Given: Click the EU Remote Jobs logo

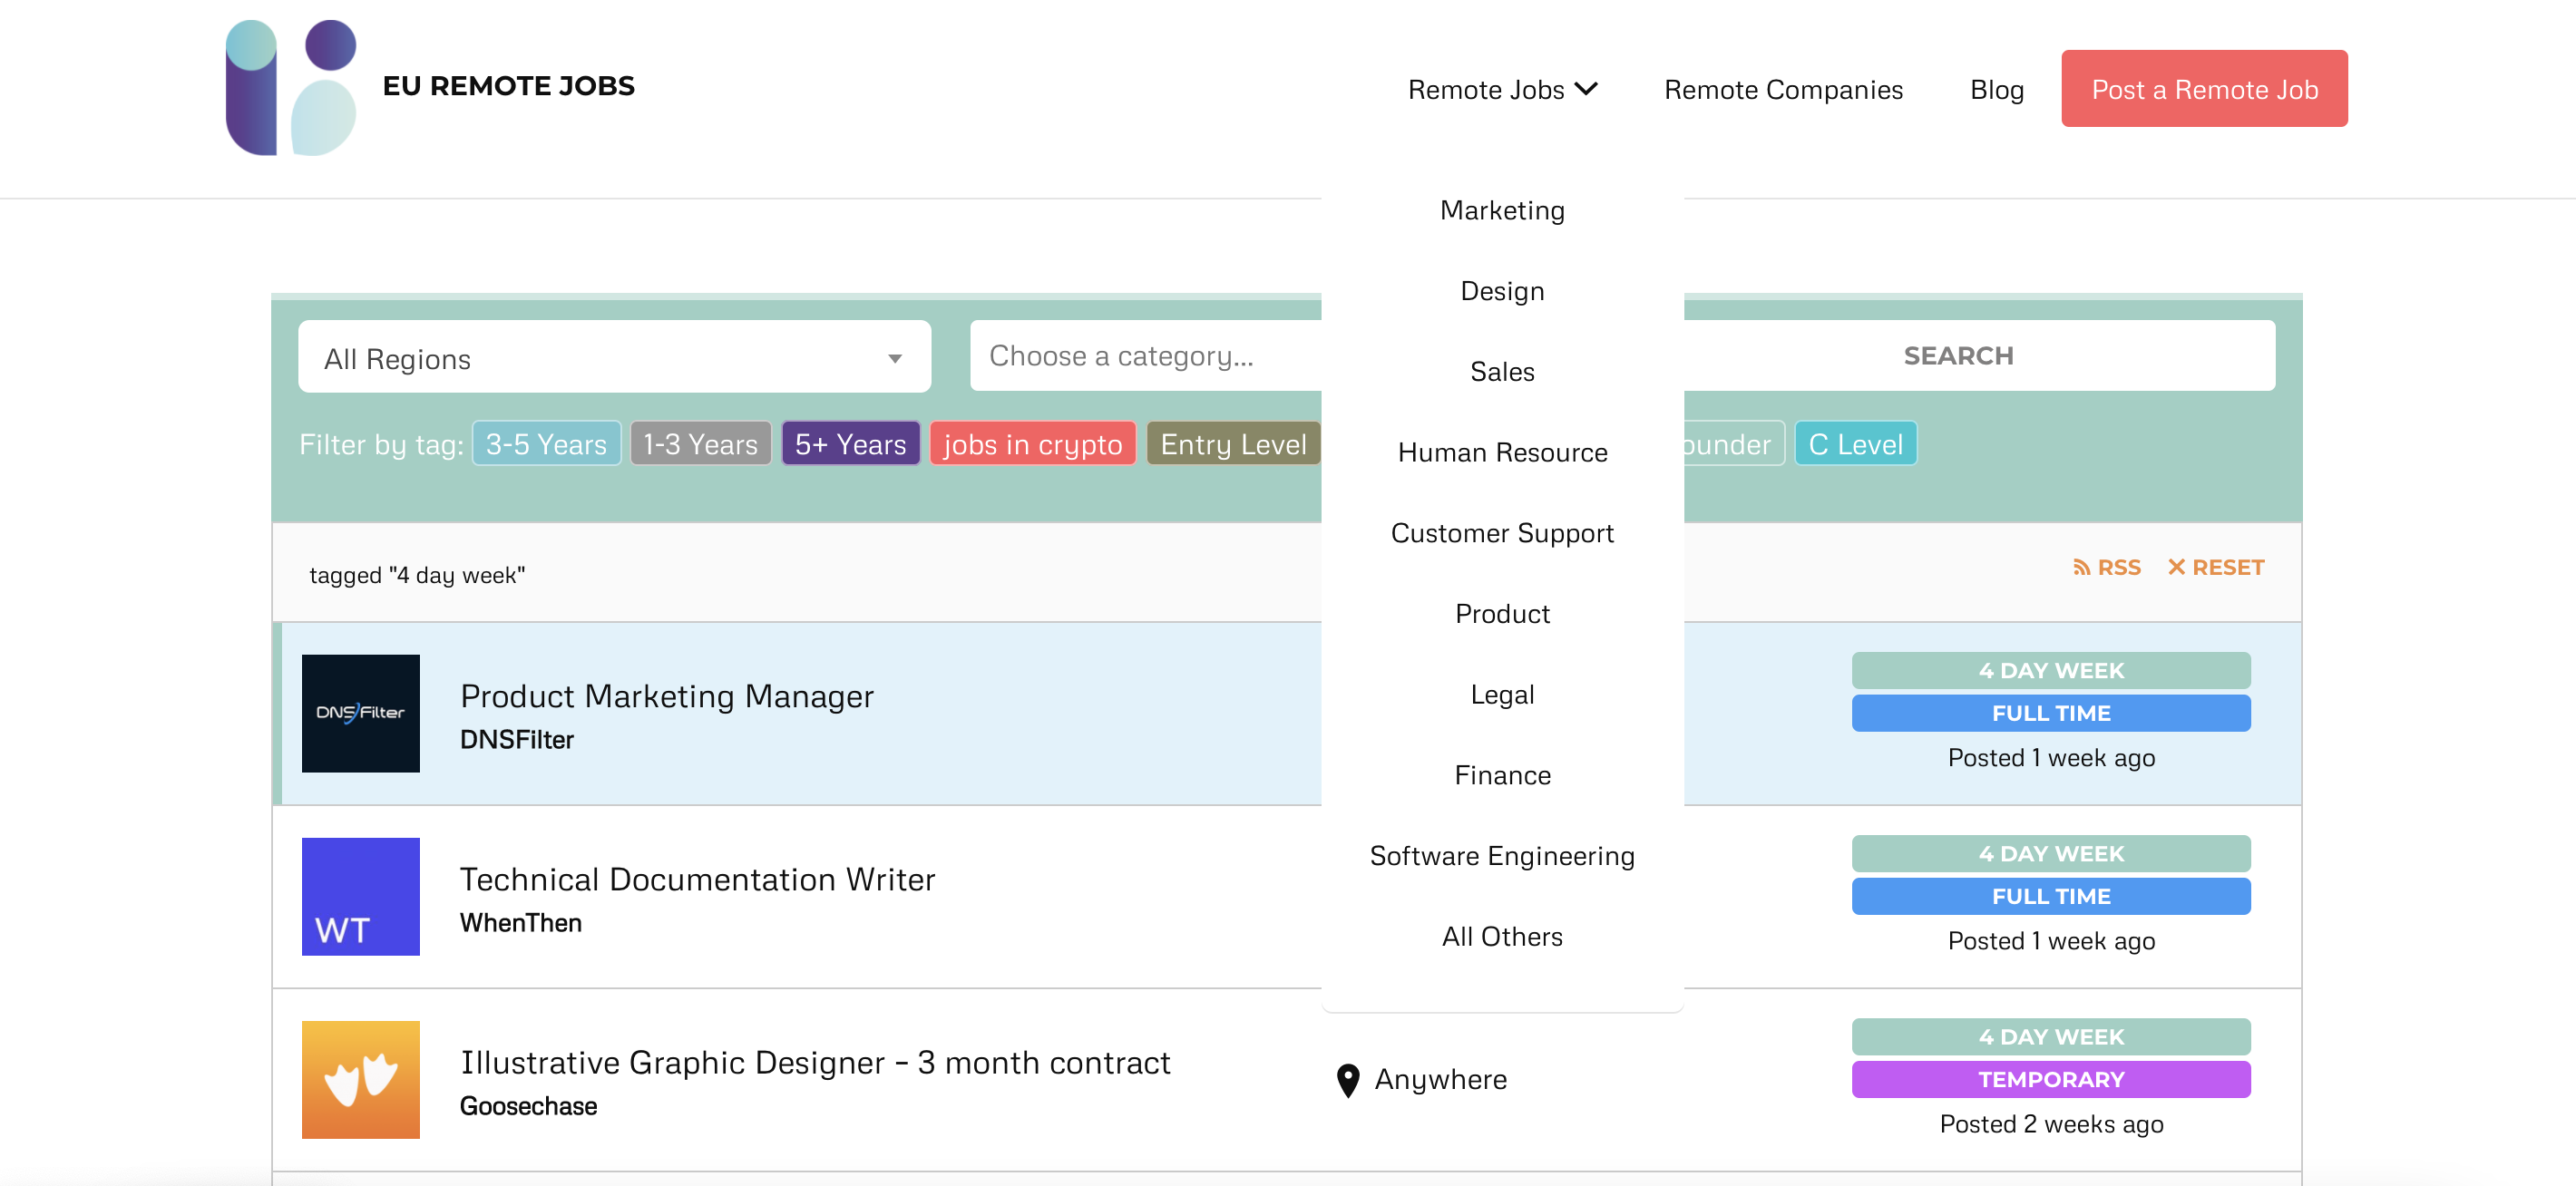Looking at the screenshot, I should point(428,87).
